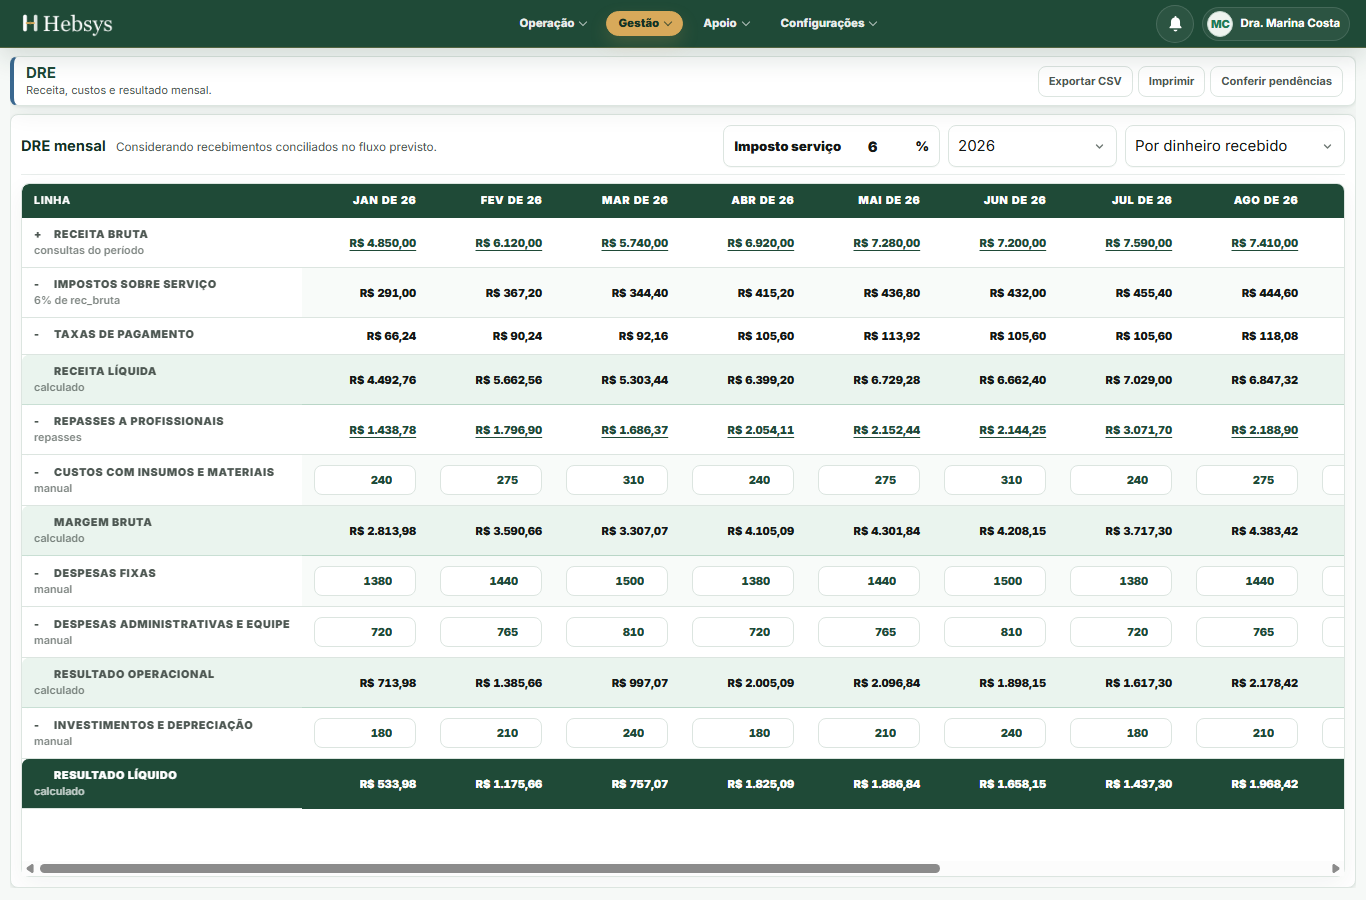Click the Taxas de Pagamento row label
This screenshot has height=900, width=1366.
(124, 334)
